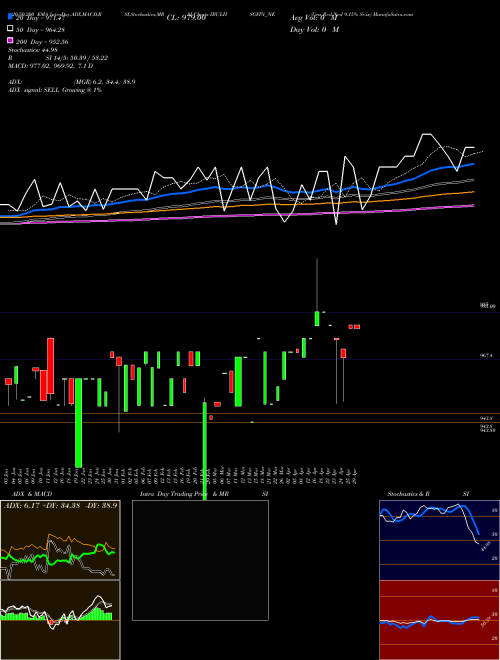Image resolution: width=500 pixels, height=660 pixels.
Task: Click the Day Vol label
Action: [314, 29]
